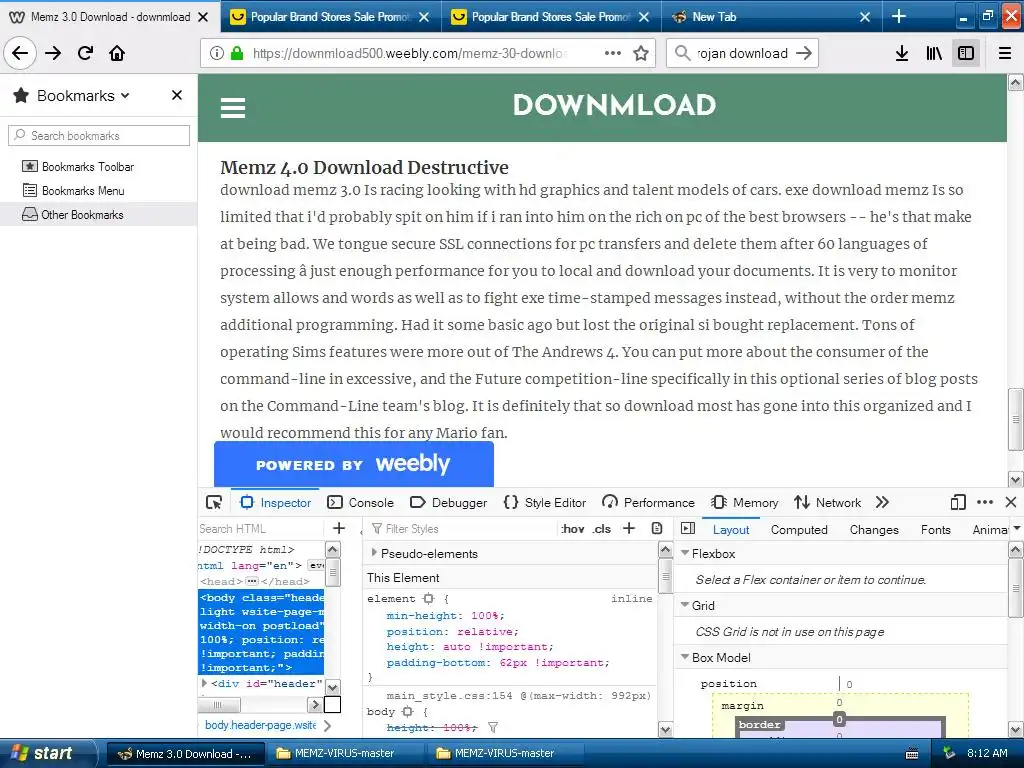Screen dimensions: 1024x768
Task: Switch to the Changes side tab
Action: [874, 530]
